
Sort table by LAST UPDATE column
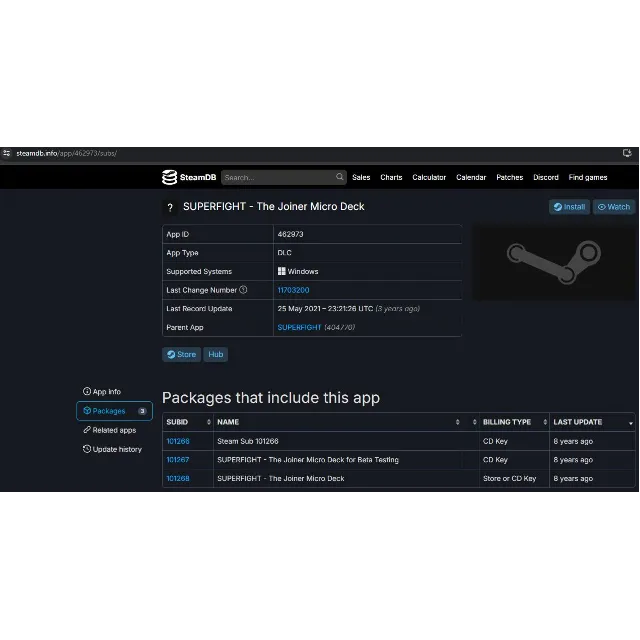[x=592, y=422]
